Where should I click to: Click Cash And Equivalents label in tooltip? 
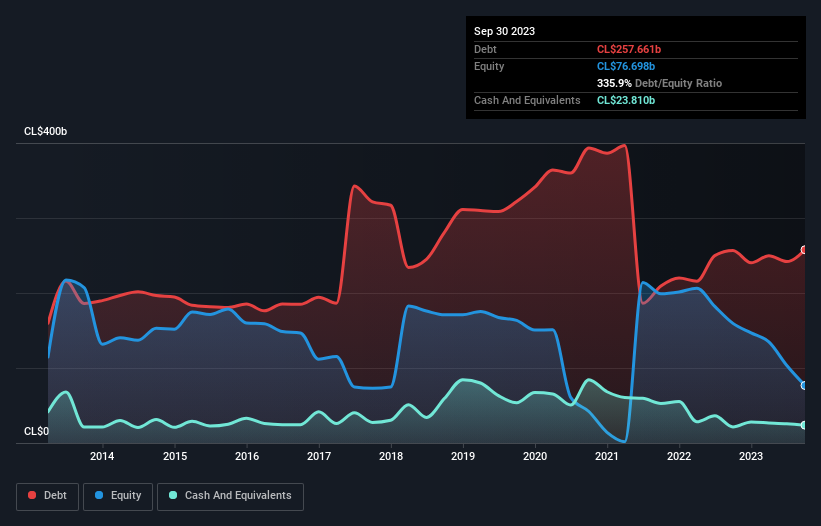(527, 100)
